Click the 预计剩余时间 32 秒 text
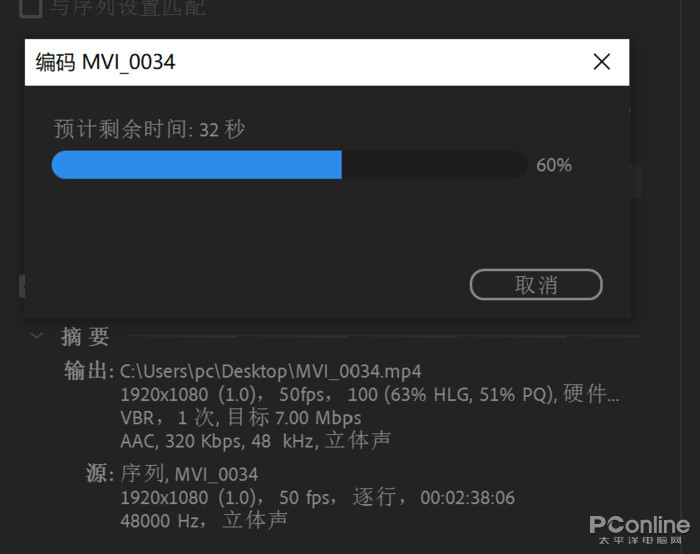The width and height of the screenshot is (700, 554). tap(149, 129)
